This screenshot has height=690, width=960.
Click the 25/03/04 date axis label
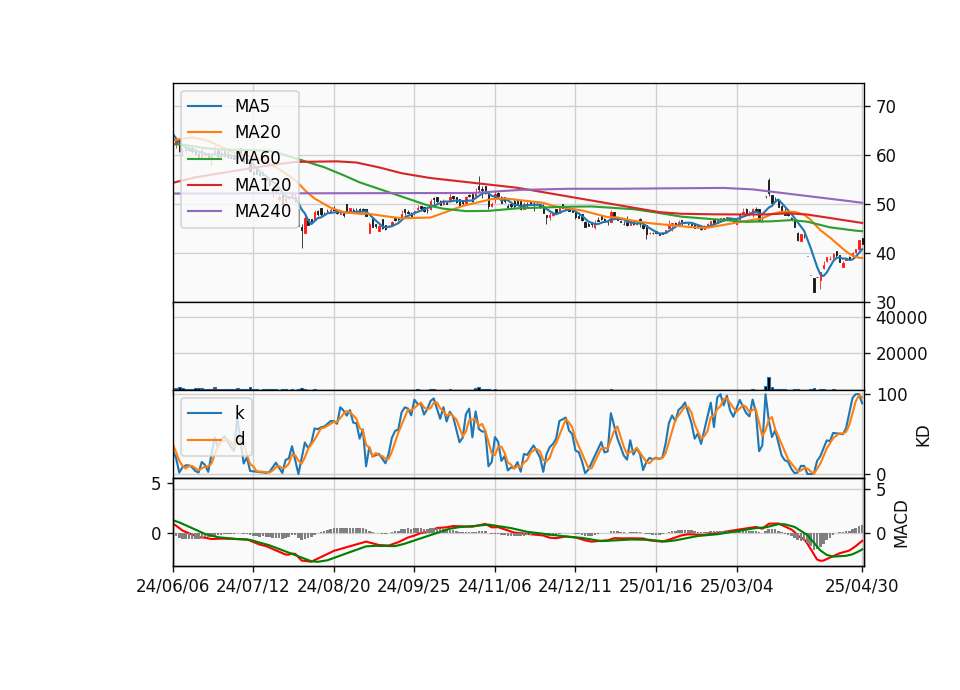coord(737,586)
